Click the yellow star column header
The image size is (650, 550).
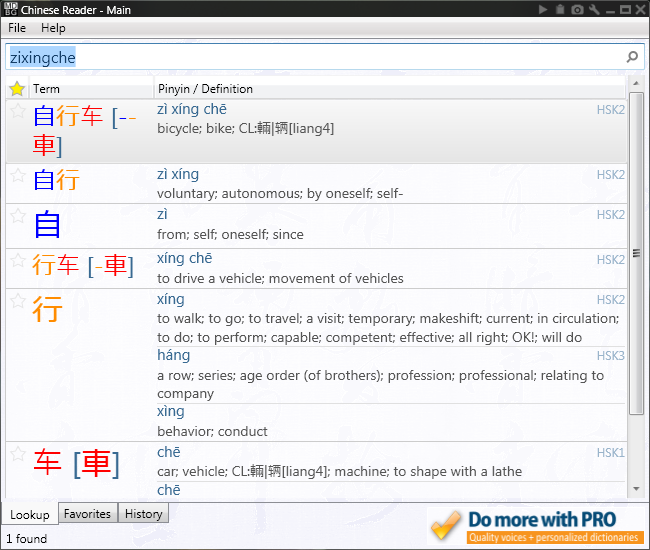pos(17,89)
